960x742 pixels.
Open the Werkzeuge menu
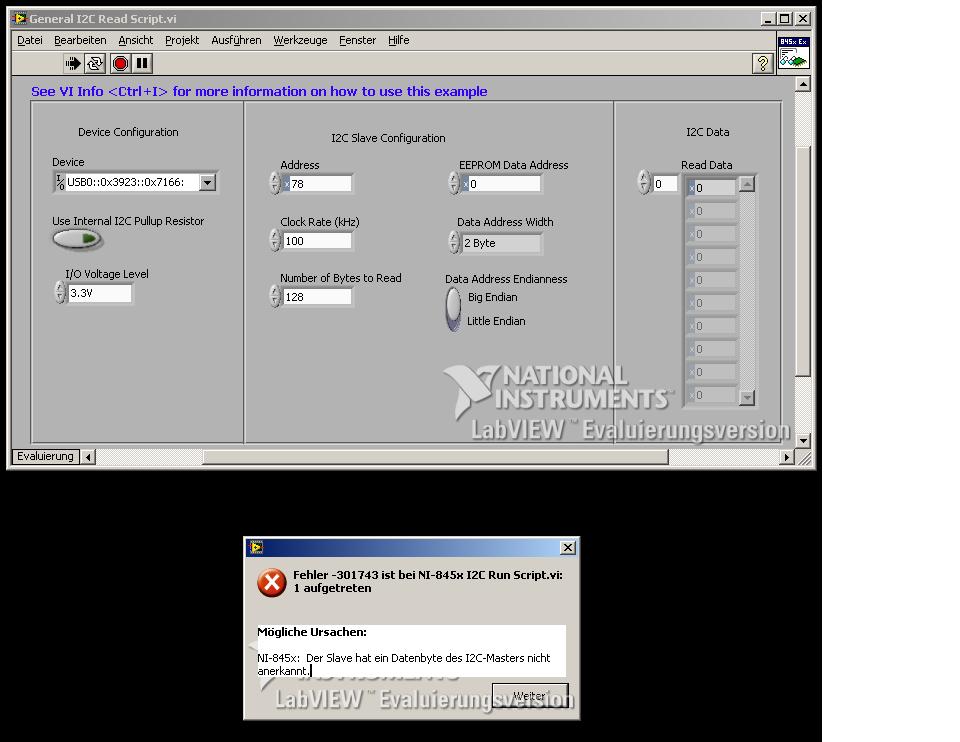coord(300,40)
